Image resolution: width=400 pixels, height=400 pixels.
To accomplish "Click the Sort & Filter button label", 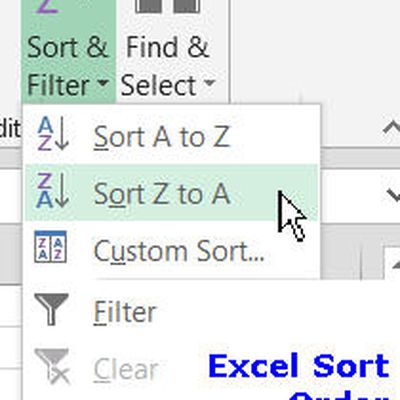I will point(68,66).
